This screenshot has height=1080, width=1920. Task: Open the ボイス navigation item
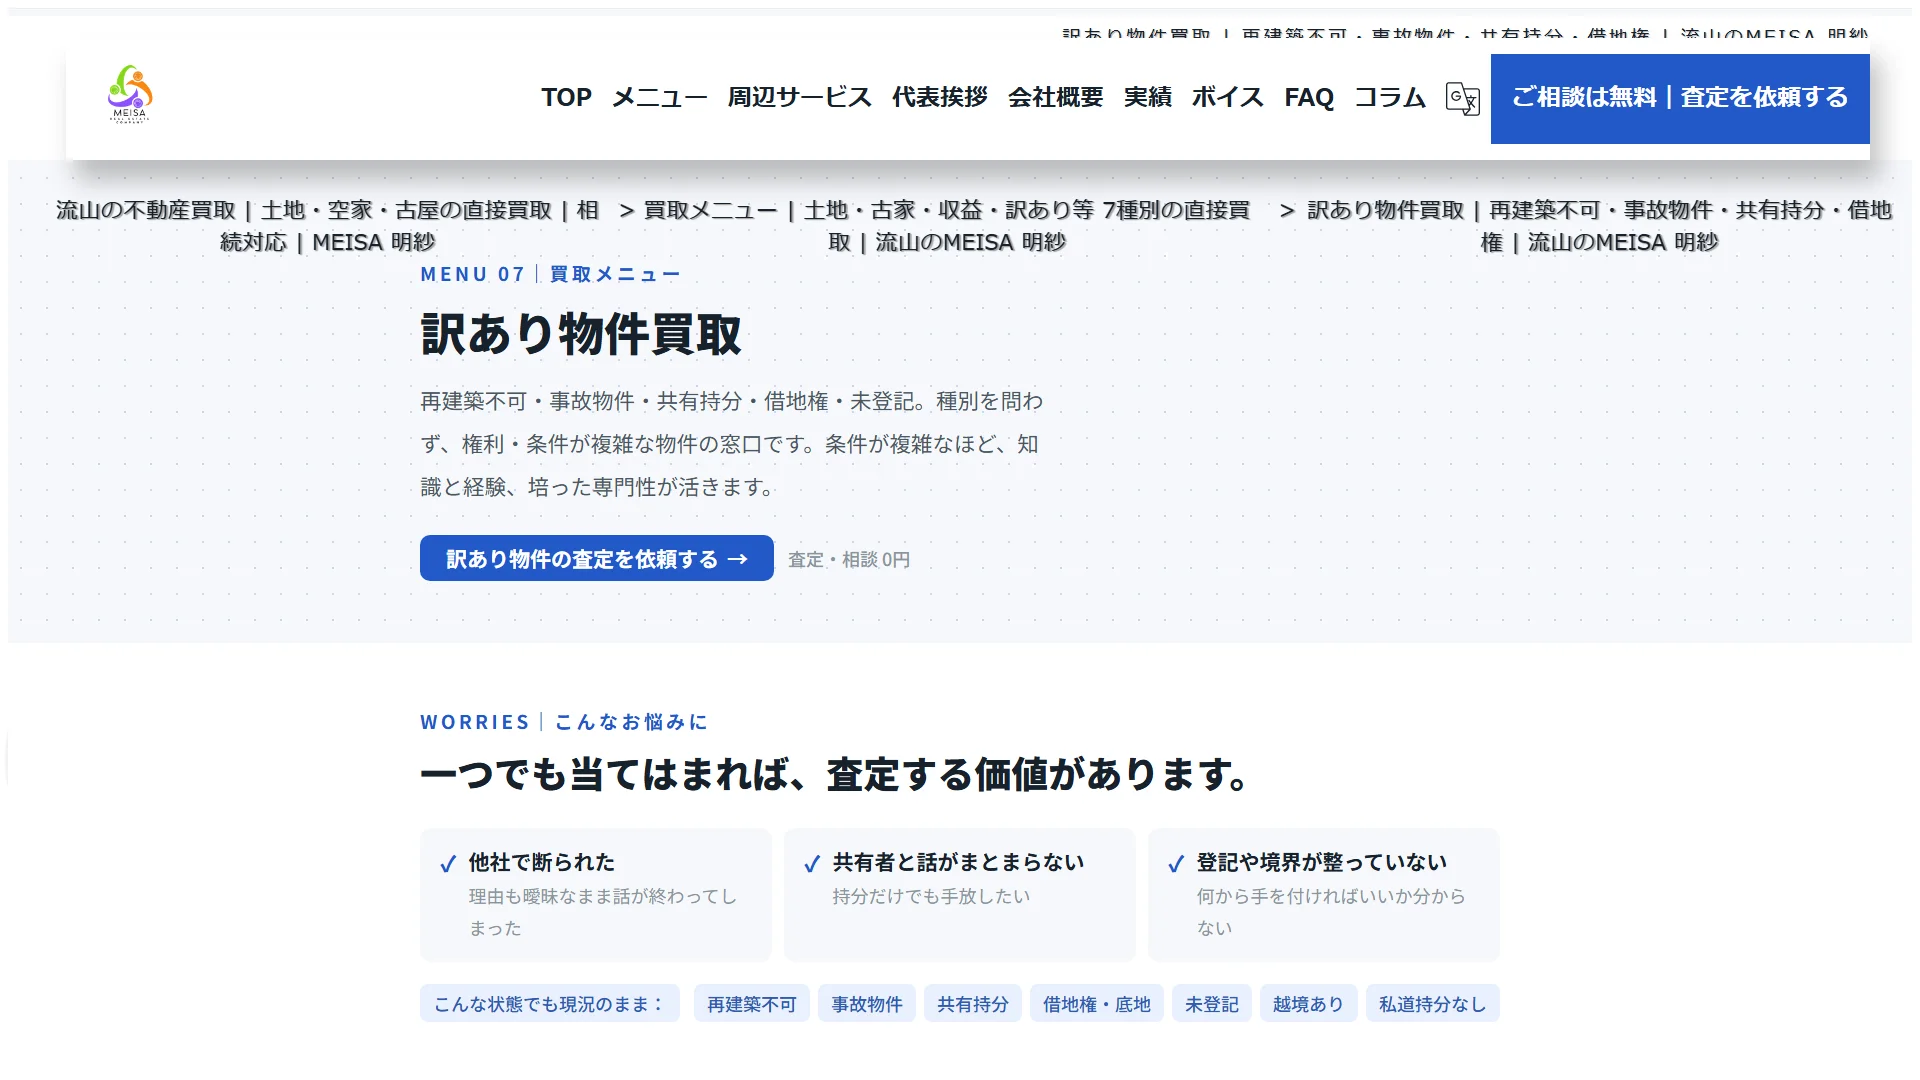click(x=1227, y=97)
